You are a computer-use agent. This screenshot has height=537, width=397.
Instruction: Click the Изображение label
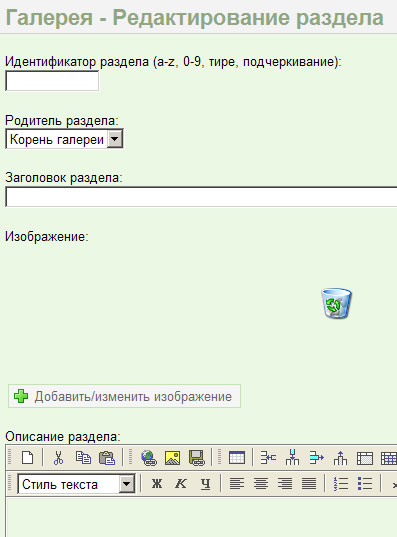[x=47, y=237]
